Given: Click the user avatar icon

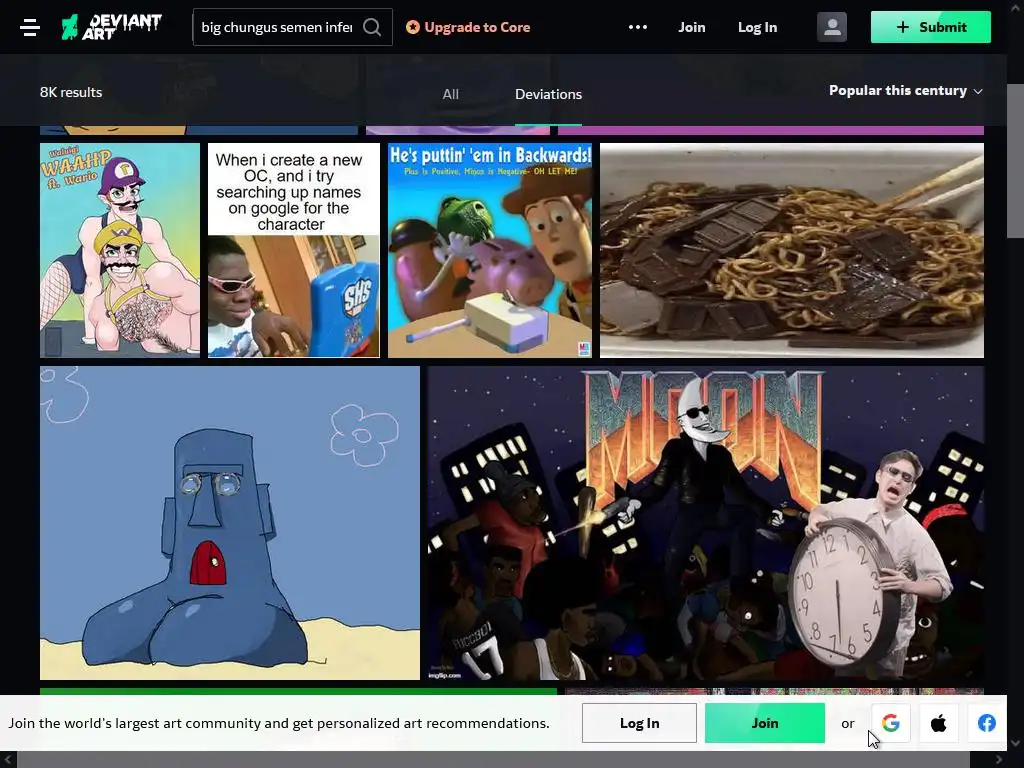Looking at the screenshot, I should [831, 27].
